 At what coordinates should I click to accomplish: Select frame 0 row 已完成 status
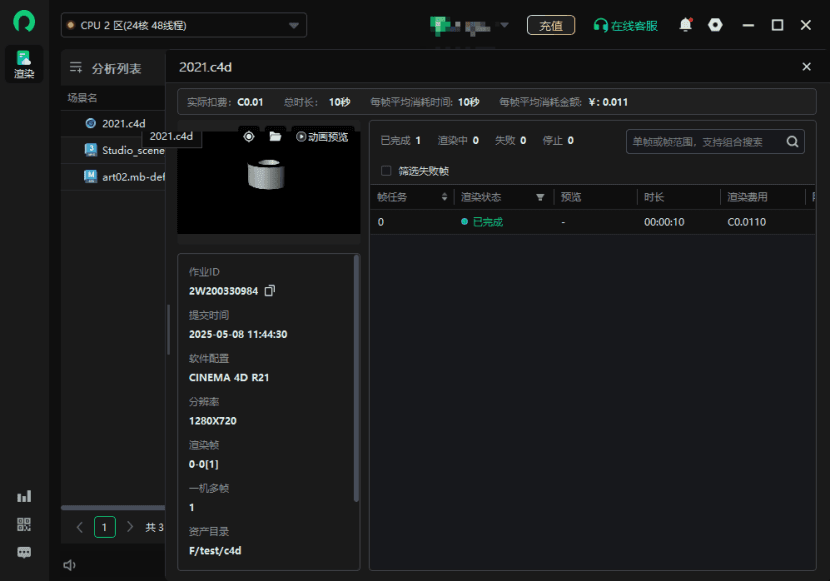pos(482,222)
